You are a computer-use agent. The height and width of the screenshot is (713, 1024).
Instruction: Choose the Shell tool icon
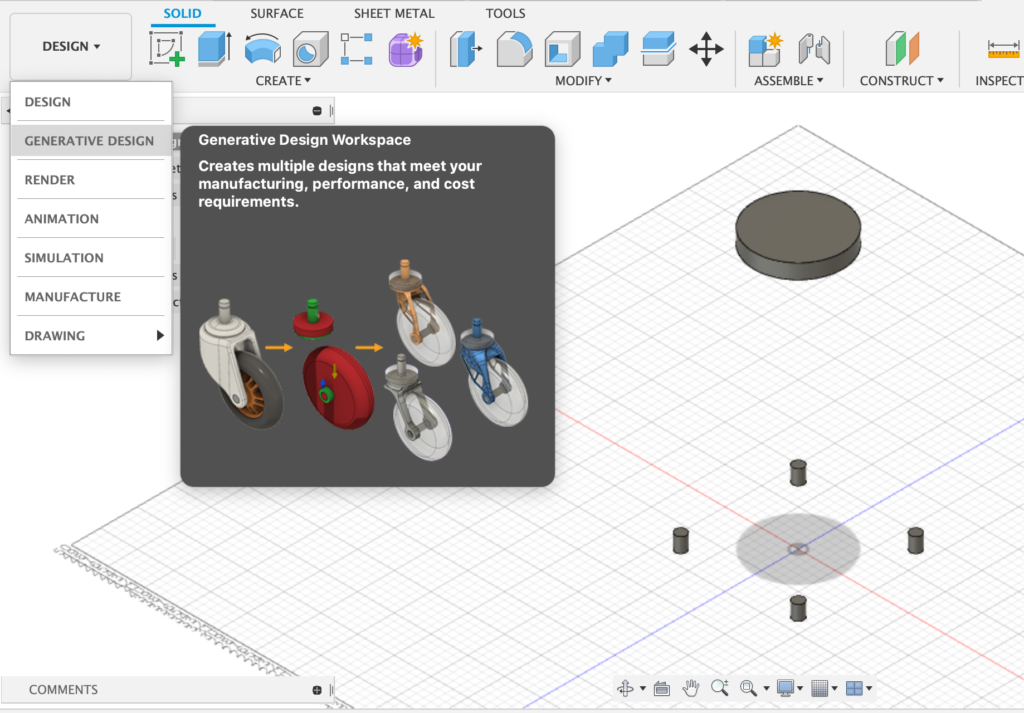(562, 48)
